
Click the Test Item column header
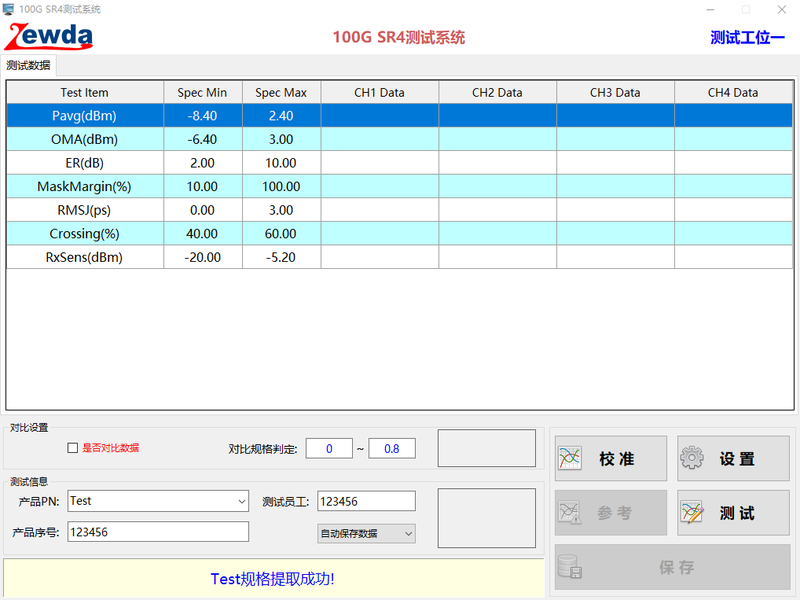pos(85,92)
